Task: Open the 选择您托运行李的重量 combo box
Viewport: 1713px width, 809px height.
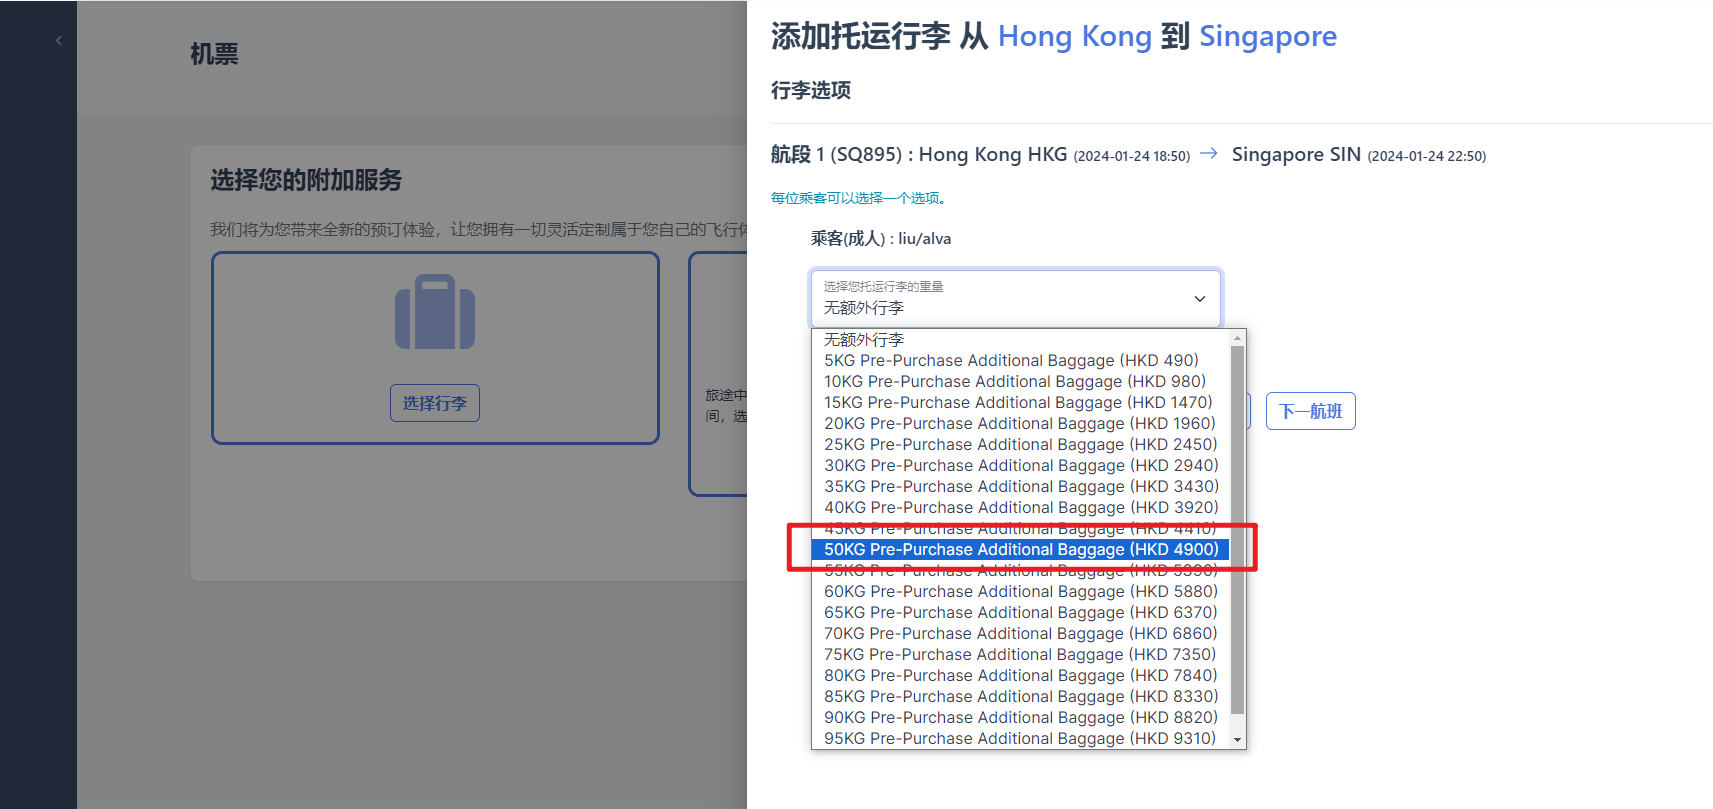Action: tap(1015, 298)
